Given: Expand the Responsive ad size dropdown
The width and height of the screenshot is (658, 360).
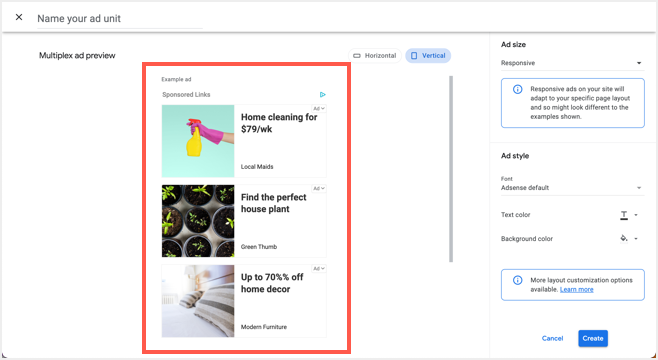Looking at the screenshot, I should tap(572, 63).
